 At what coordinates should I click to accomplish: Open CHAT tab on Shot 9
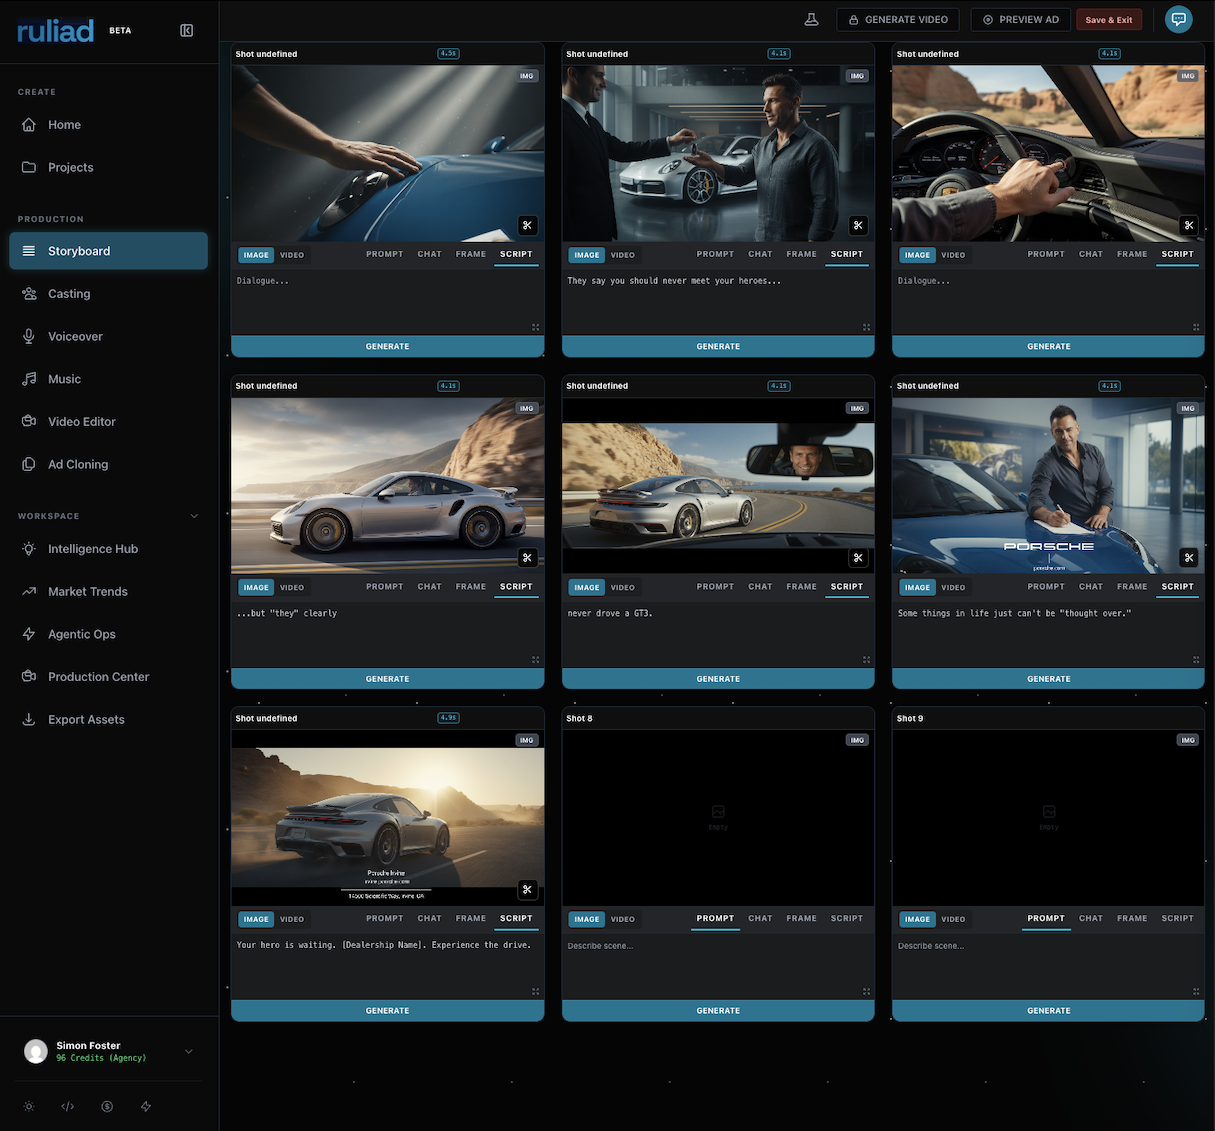[1091, 918]
